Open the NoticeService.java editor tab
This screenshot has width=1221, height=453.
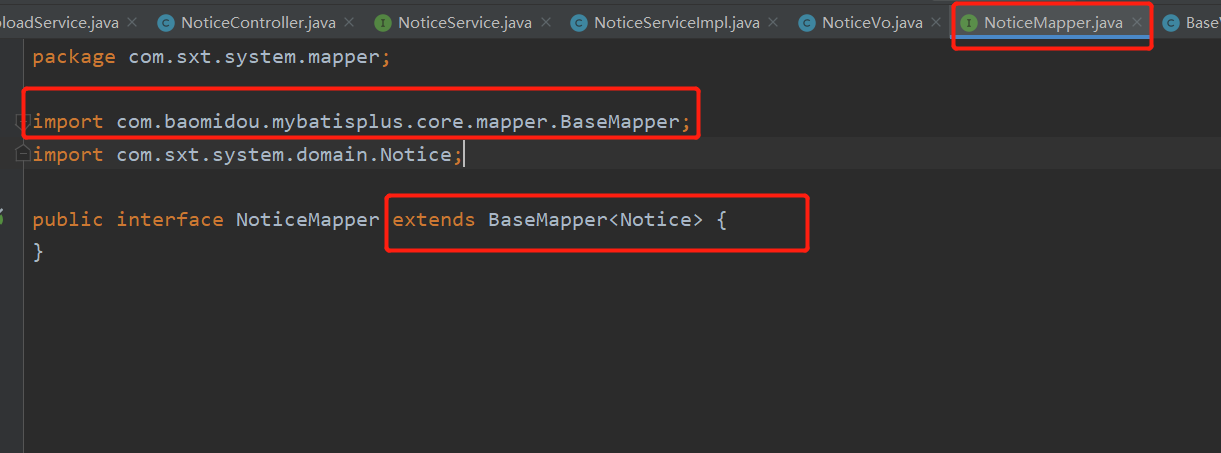coord(465,22)
